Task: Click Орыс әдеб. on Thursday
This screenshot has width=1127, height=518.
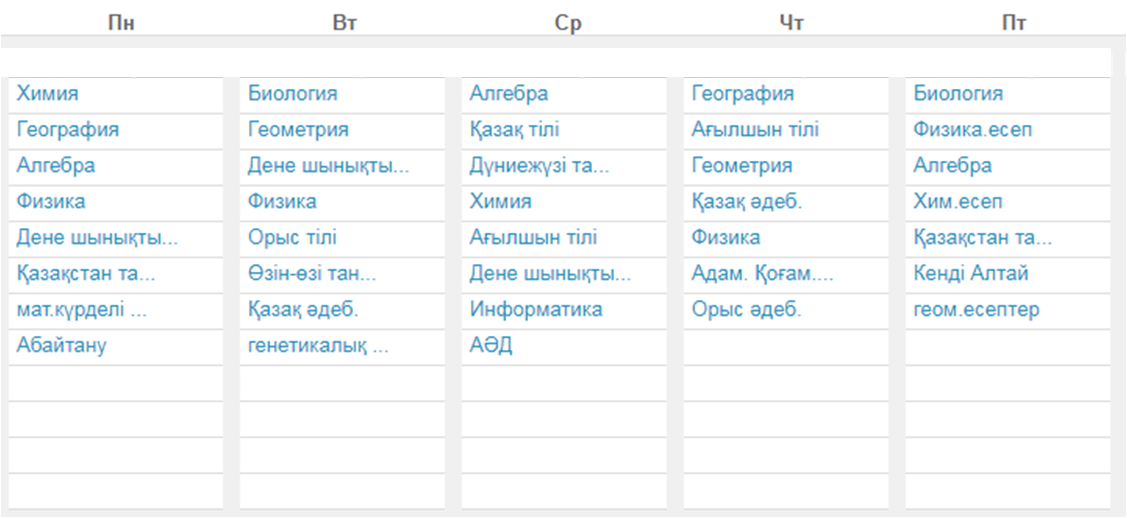Action: click(746, 310)
